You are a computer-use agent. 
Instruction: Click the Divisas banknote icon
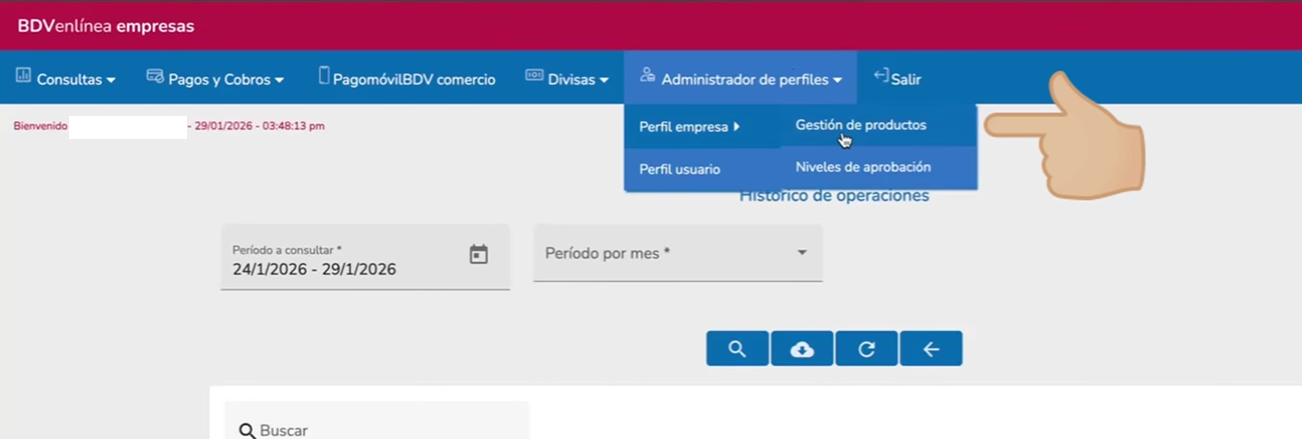click(534, 76)
